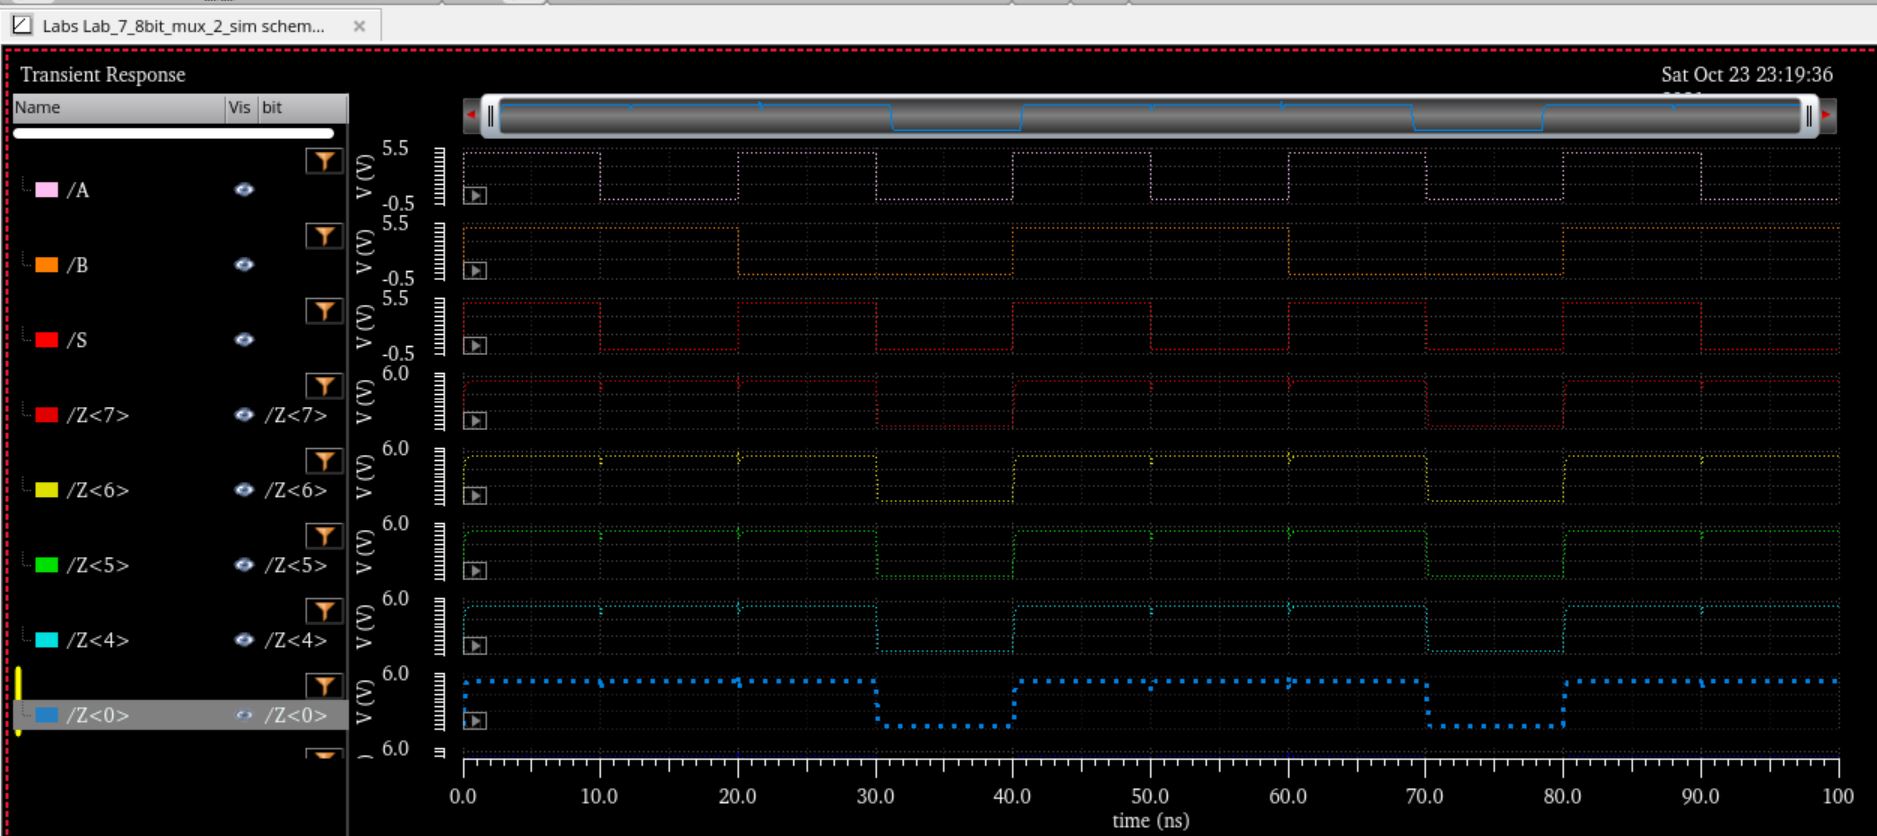
Task: Close the Labs Lab_7_8bit_mux_2_sim tab
Action: click(x=359, y=26)
